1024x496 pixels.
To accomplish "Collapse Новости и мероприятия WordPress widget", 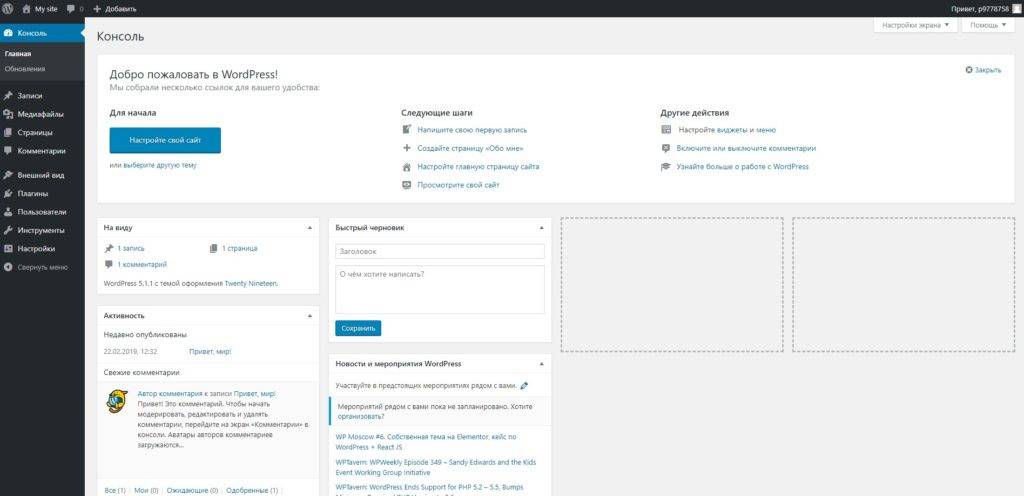I will [x=541, y=364].
